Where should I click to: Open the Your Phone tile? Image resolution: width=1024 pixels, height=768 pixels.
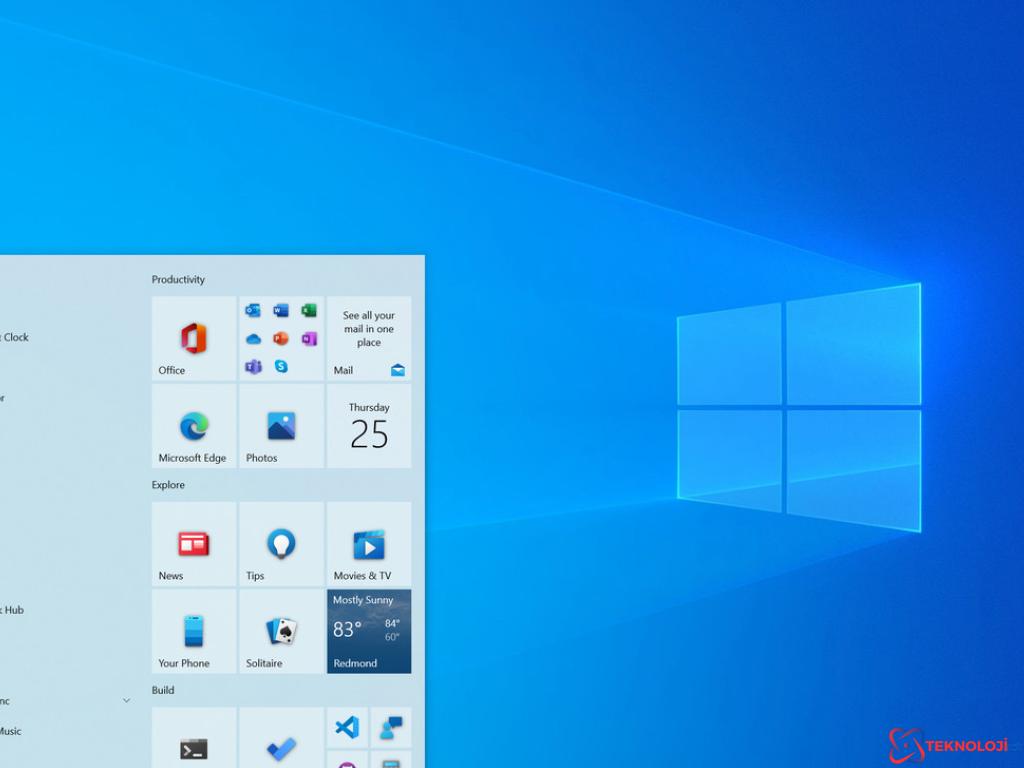coord(194,631)
